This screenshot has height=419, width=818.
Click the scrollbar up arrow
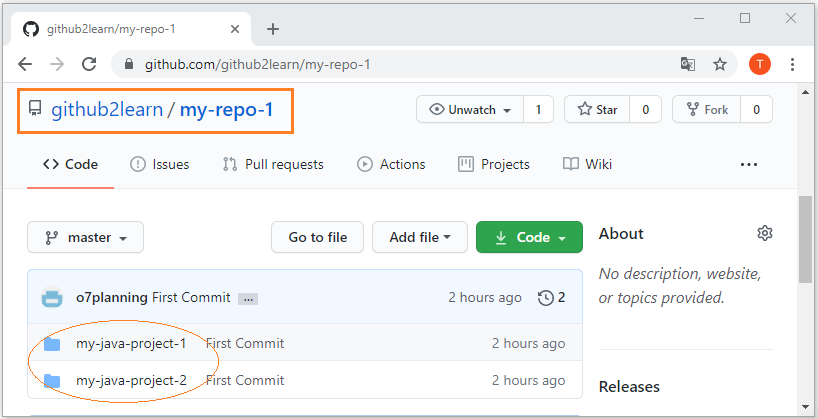(805, 92)
